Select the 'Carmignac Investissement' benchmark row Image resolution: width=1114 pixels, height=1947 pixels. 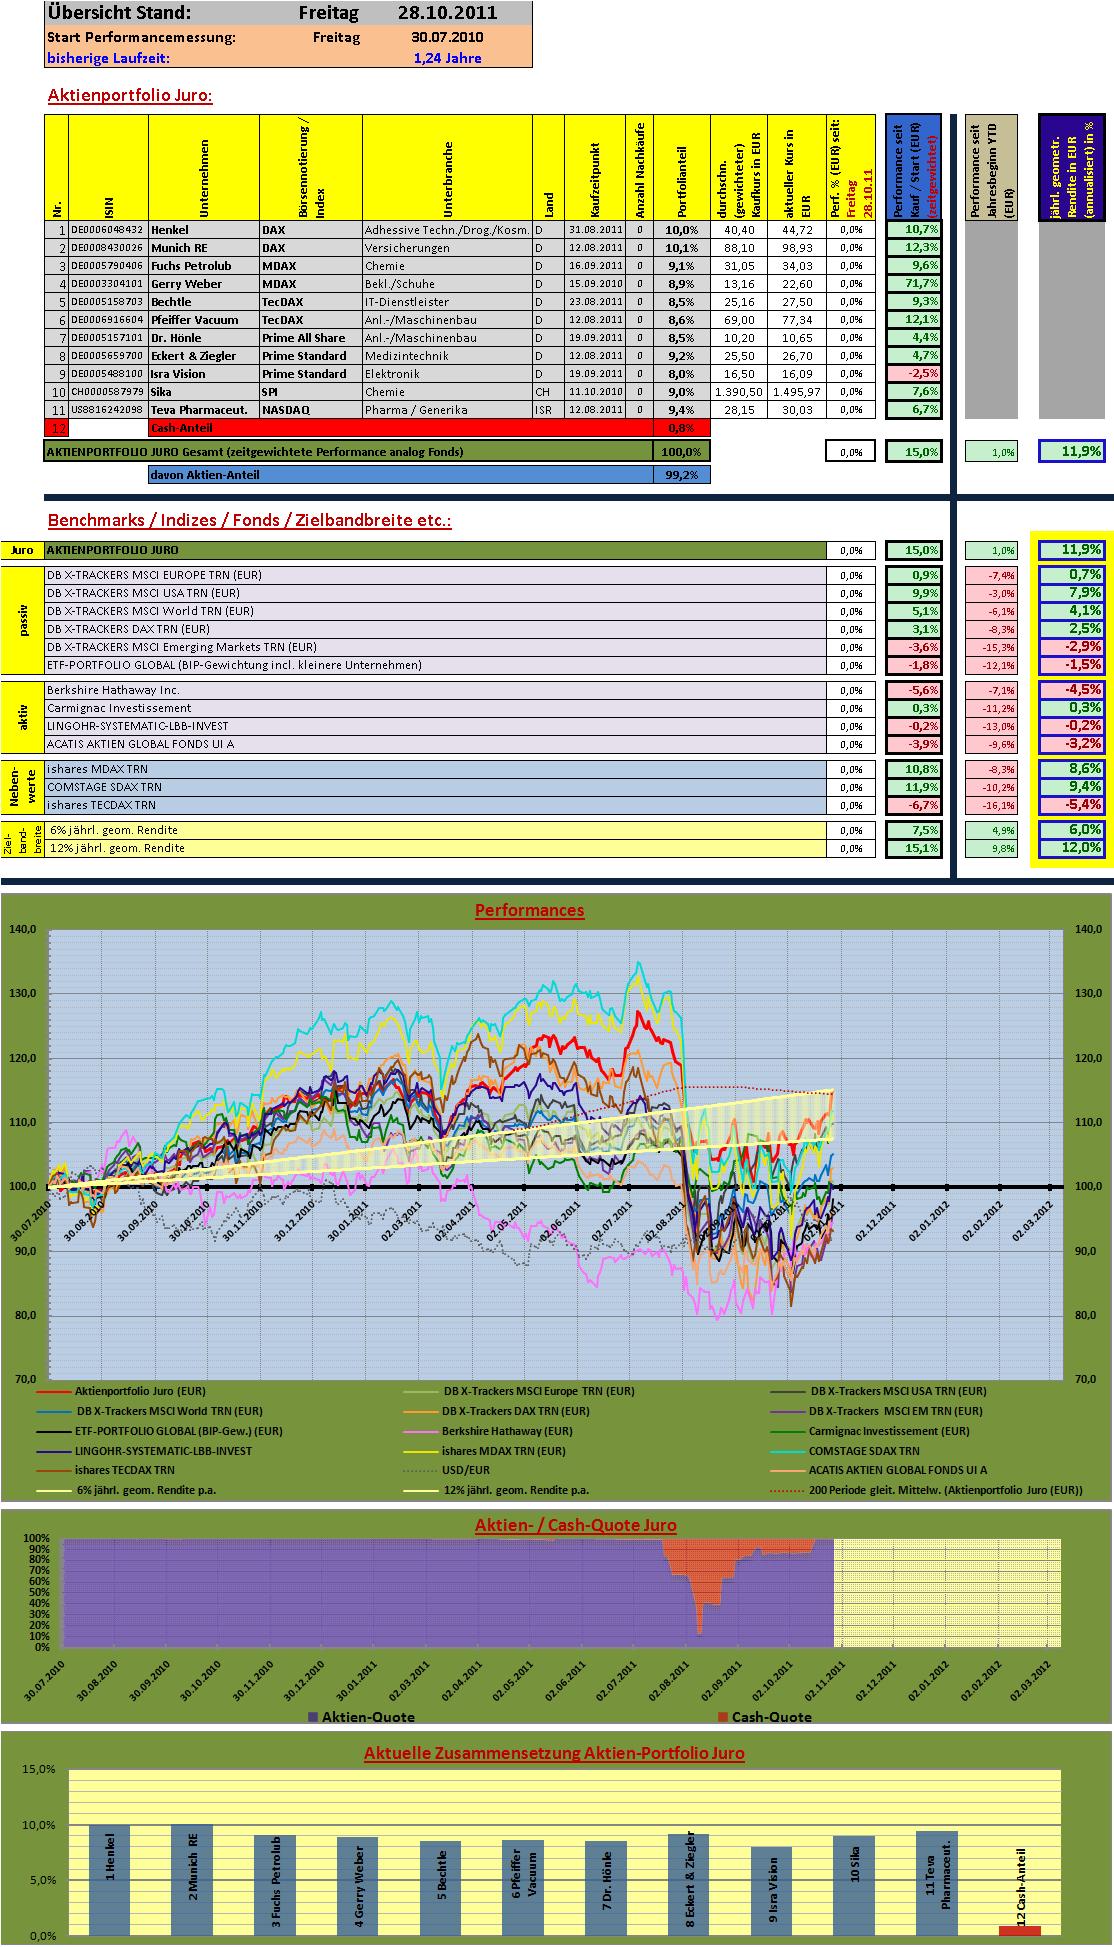[x=435, y=708]
